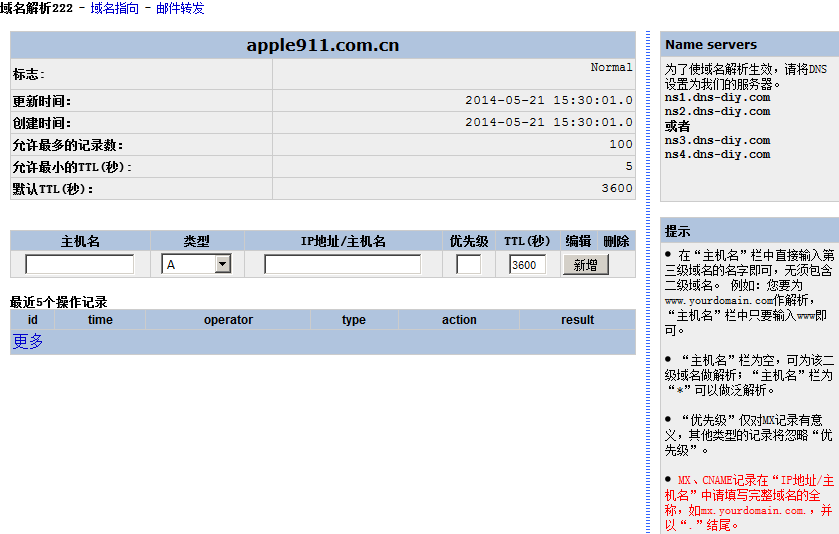This screenshot has width=839, height=534.
Task: Click the 或者 text between name servers
Action: (677, 126)
